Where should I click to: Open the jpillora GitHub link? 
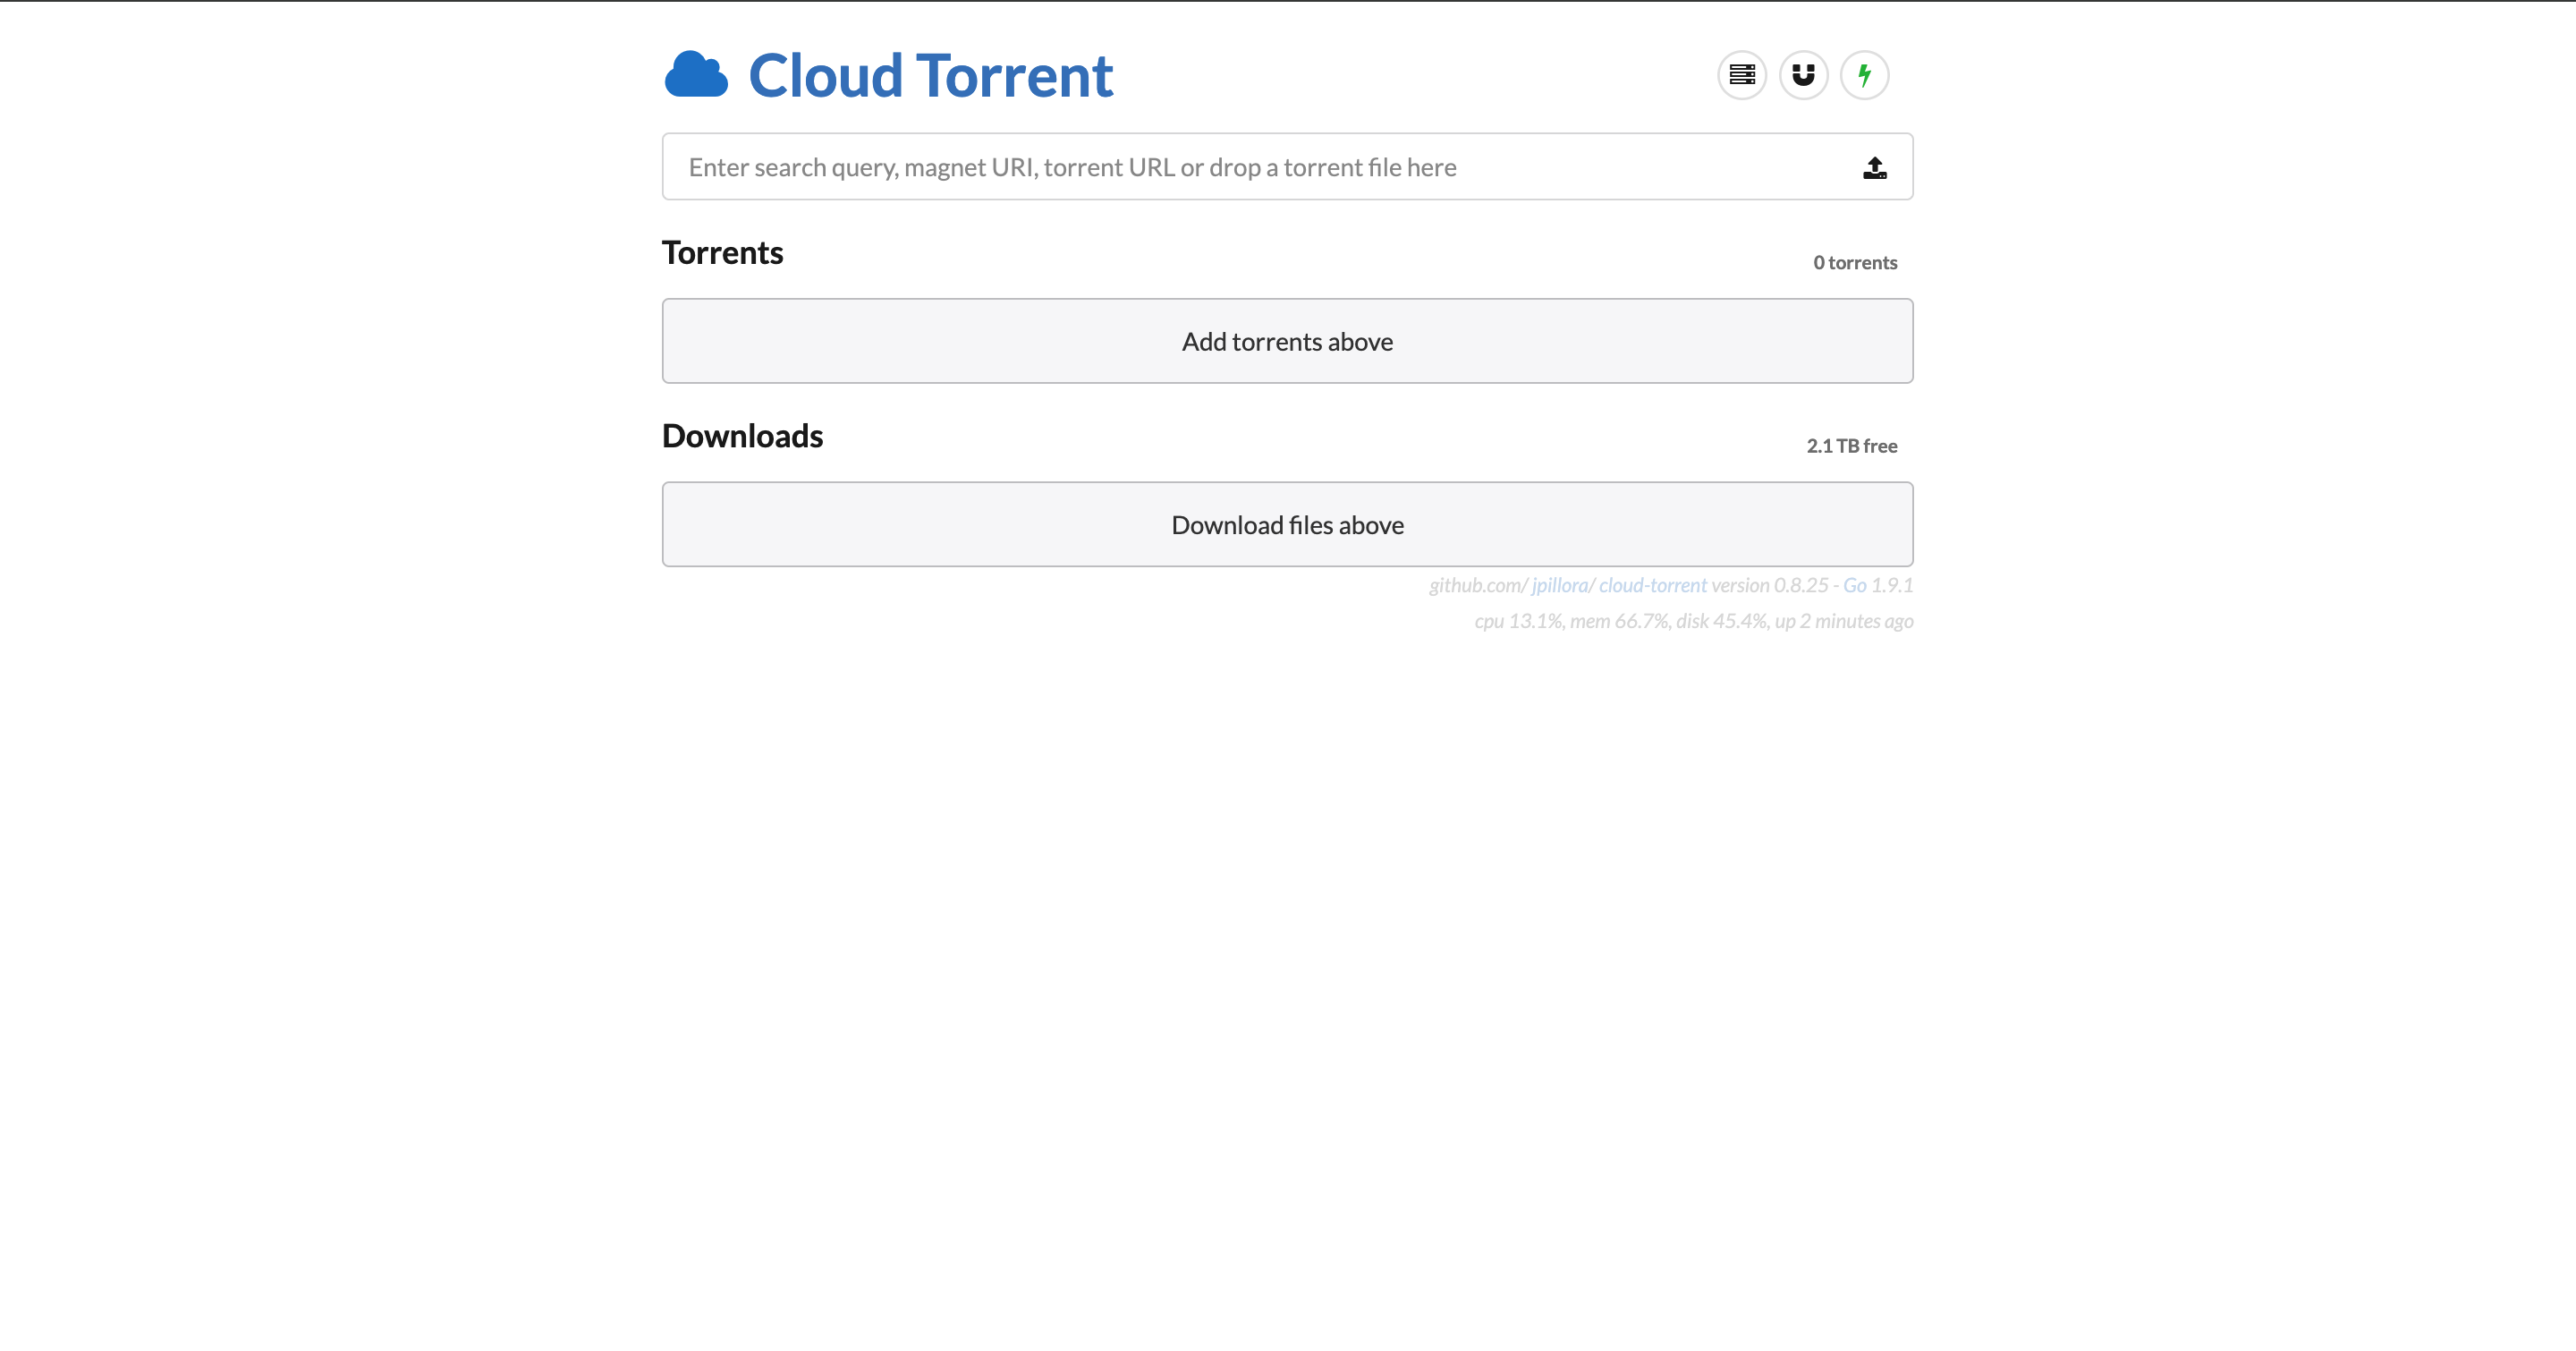click(x=1559, y=585)
